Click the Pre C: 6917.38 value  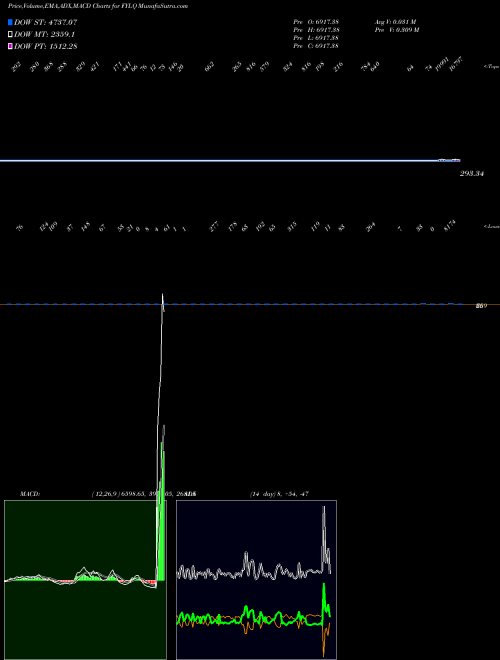tap(316, 46)
